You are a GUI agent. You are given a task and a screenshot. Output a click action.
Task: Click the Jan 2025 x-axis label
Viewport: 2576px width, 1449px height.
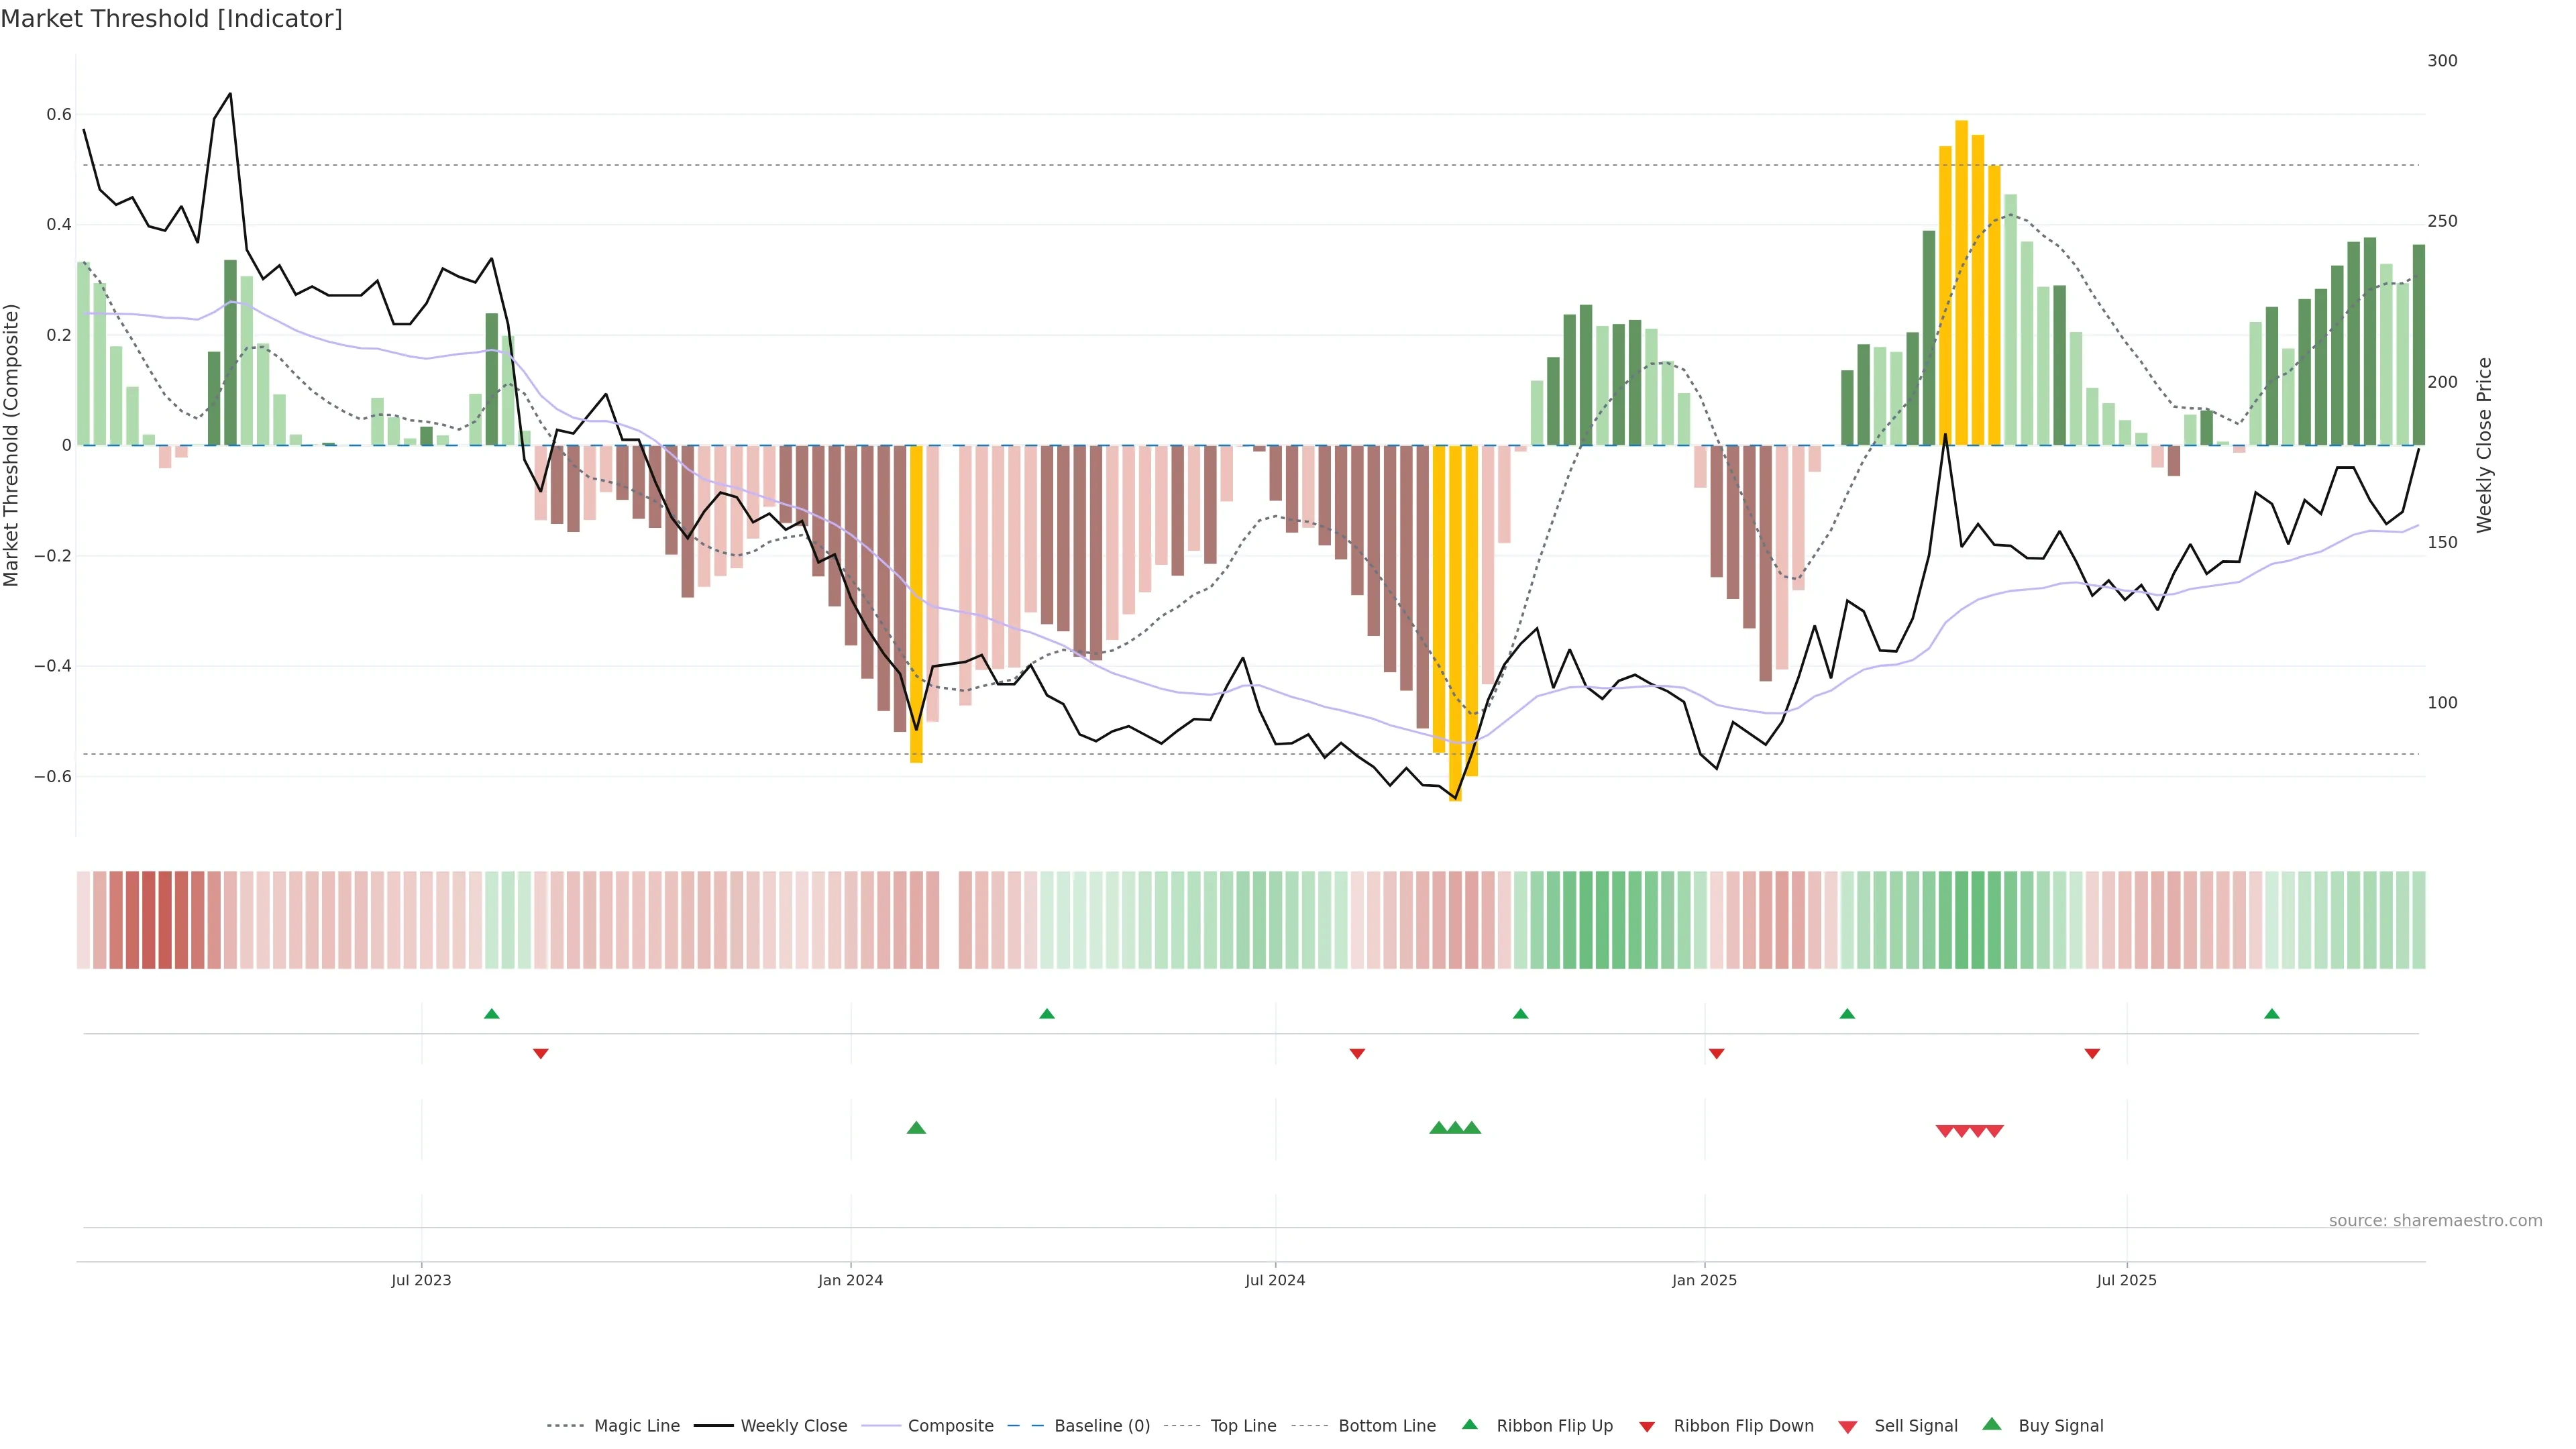[1704, 1280]
